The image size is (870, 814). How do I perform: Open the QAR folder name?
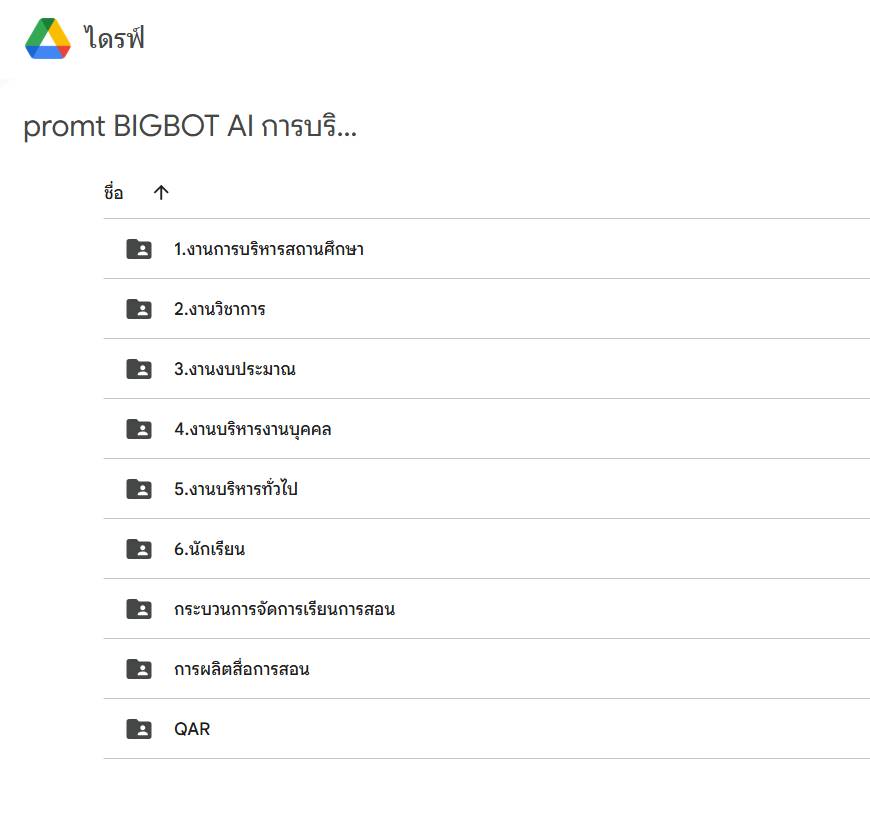click(192, 729)
